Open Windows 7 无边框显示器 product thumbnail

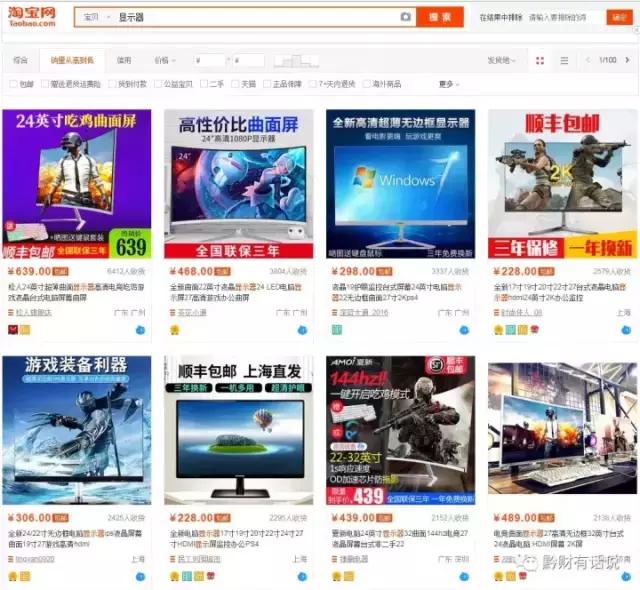point(400,184)
